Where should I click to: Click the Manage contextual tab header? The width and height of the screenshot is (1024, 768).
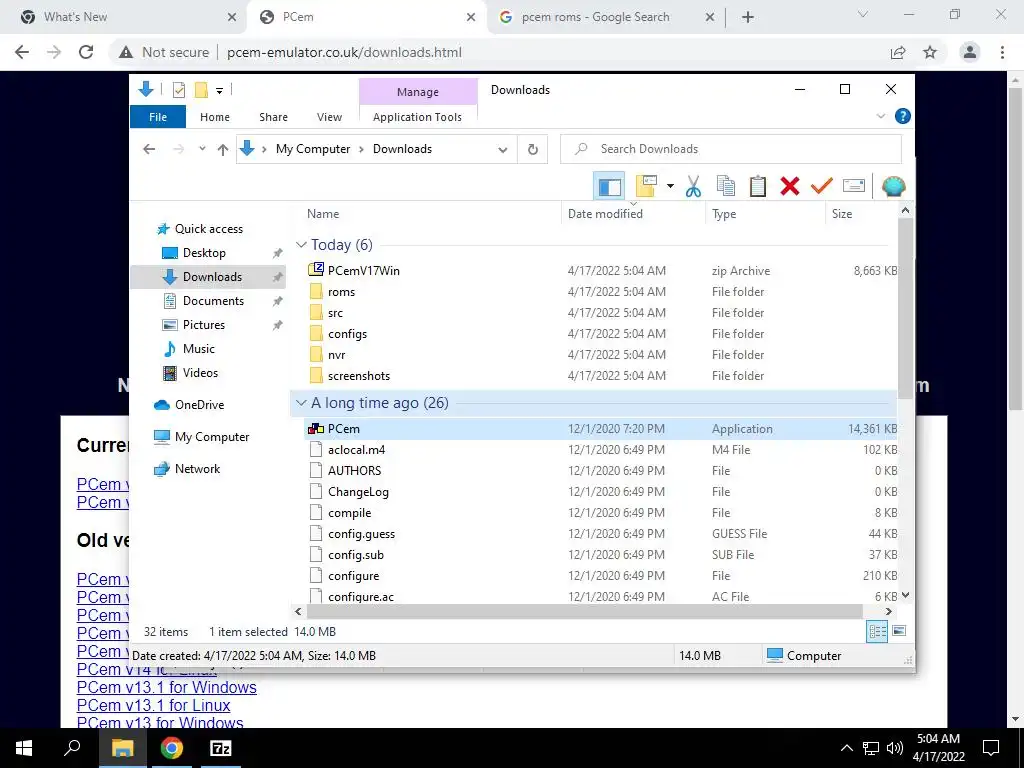418,92
